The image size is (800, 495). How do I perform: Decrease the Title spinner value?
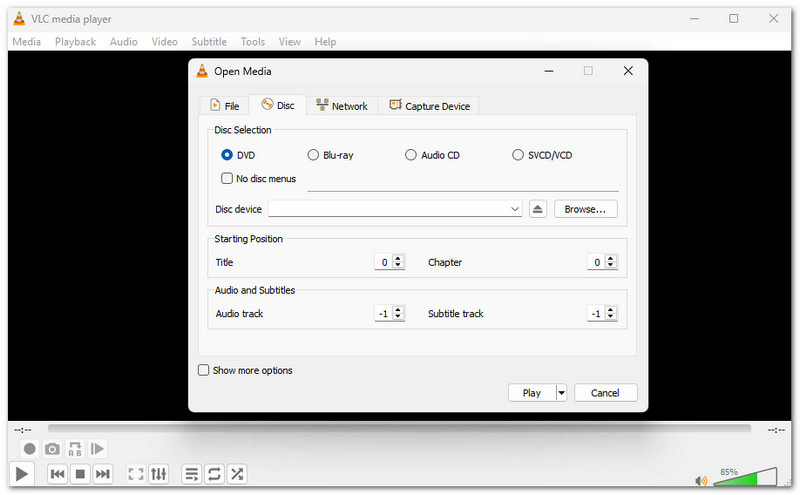[398, 265]
